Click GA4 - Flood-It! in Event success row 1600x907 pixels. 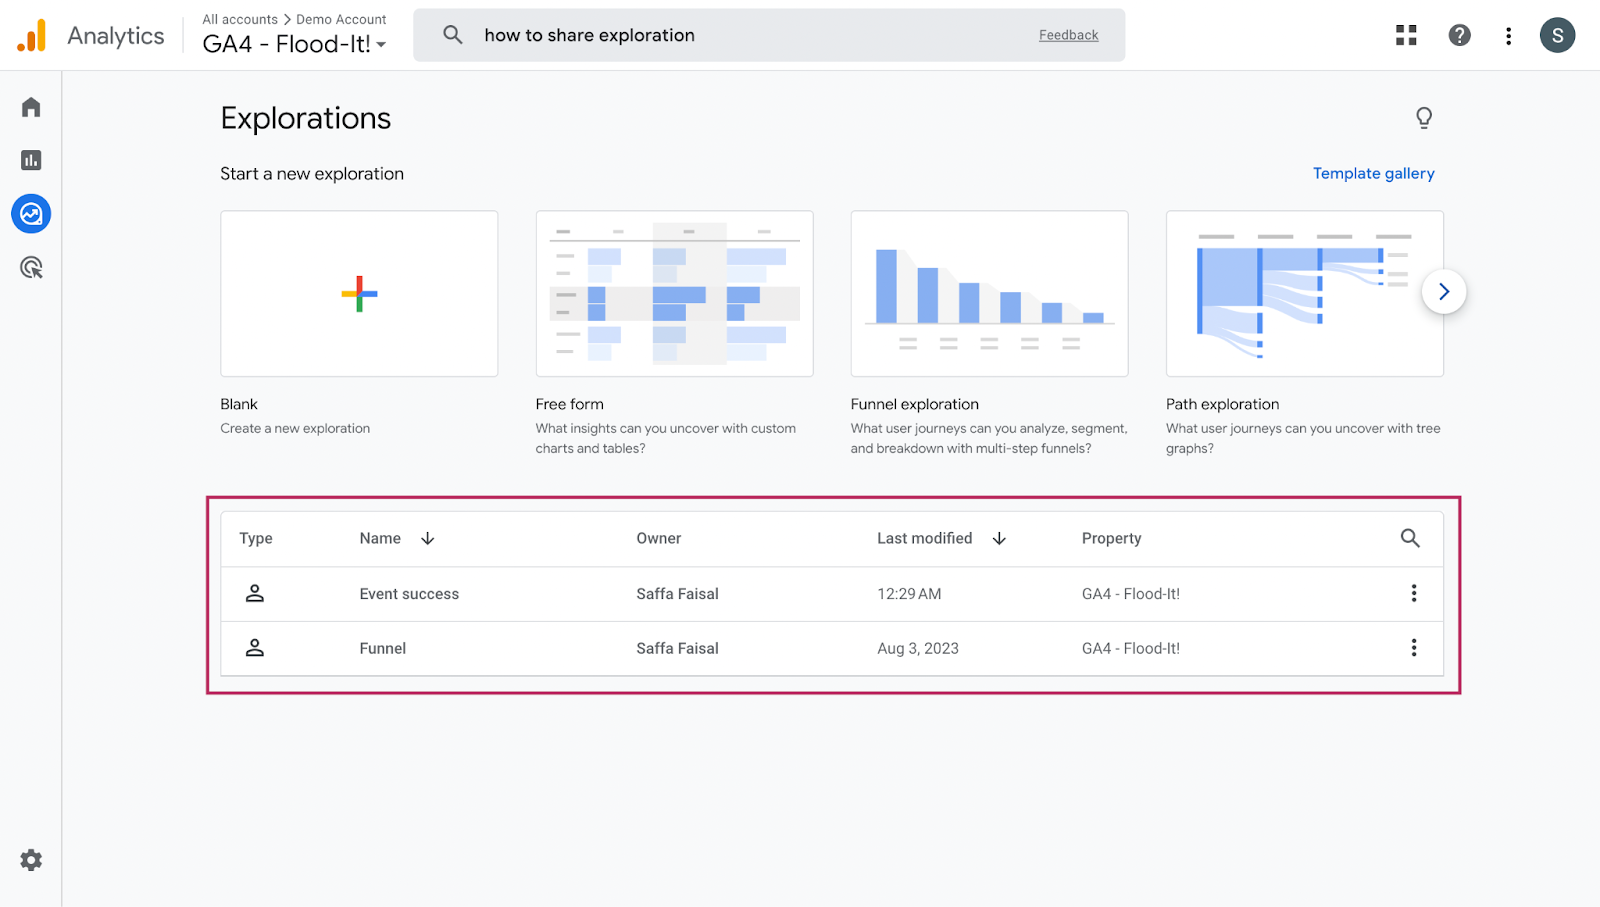tap(1131, 594)
